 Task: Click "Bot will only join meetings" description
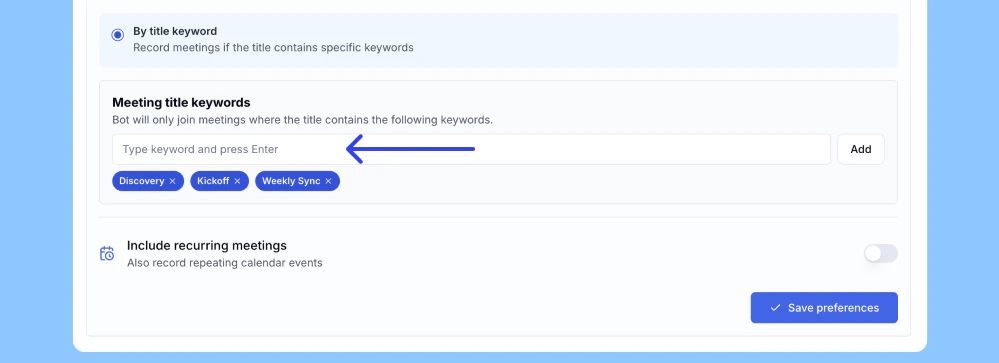point(302,119)
